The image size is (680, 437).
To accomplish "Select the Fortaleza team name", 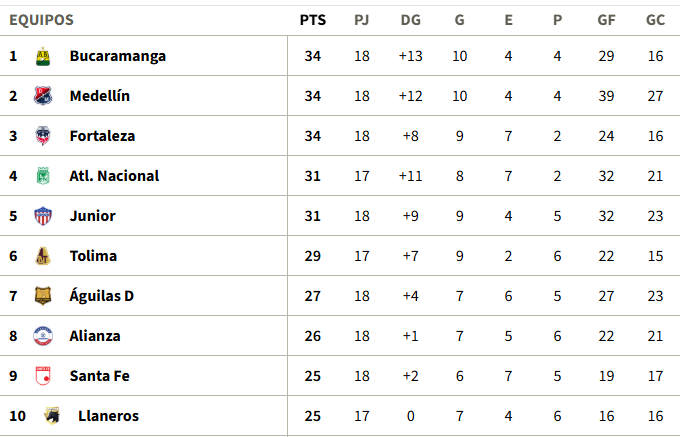I will (102, 136).
